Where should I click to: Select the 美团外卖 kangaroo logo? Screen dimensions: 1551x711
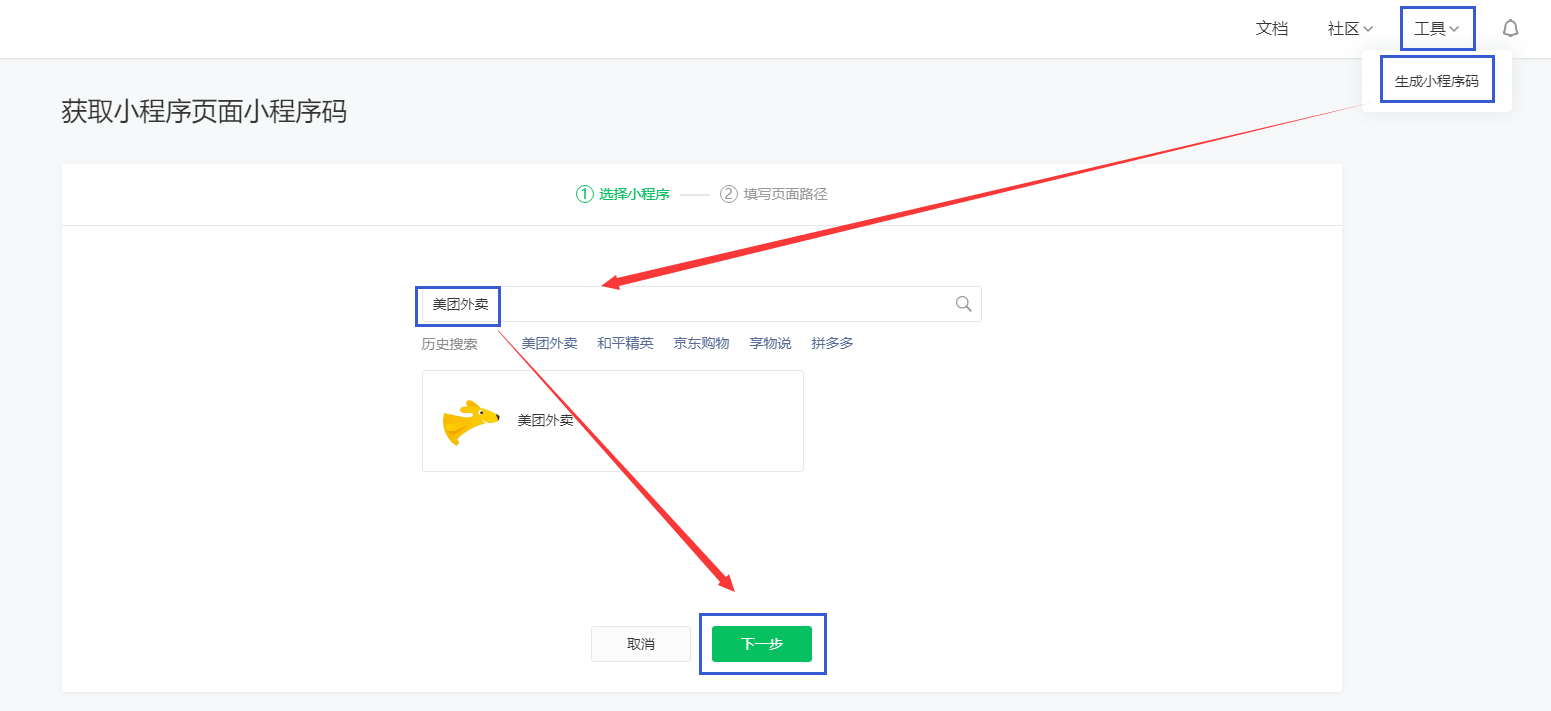[x=470, y=422]
